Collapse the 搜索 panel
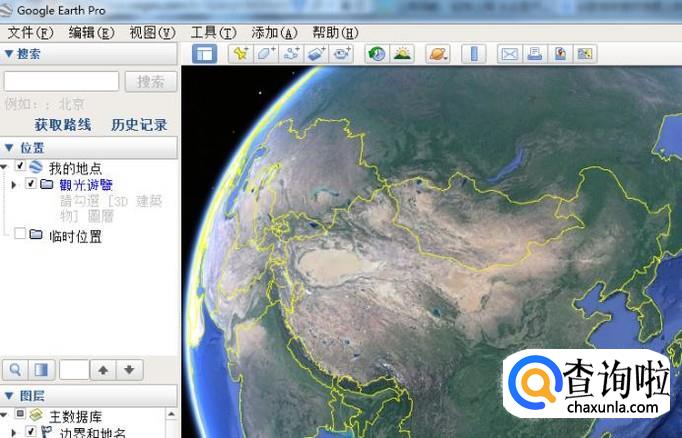 [8, 54]
